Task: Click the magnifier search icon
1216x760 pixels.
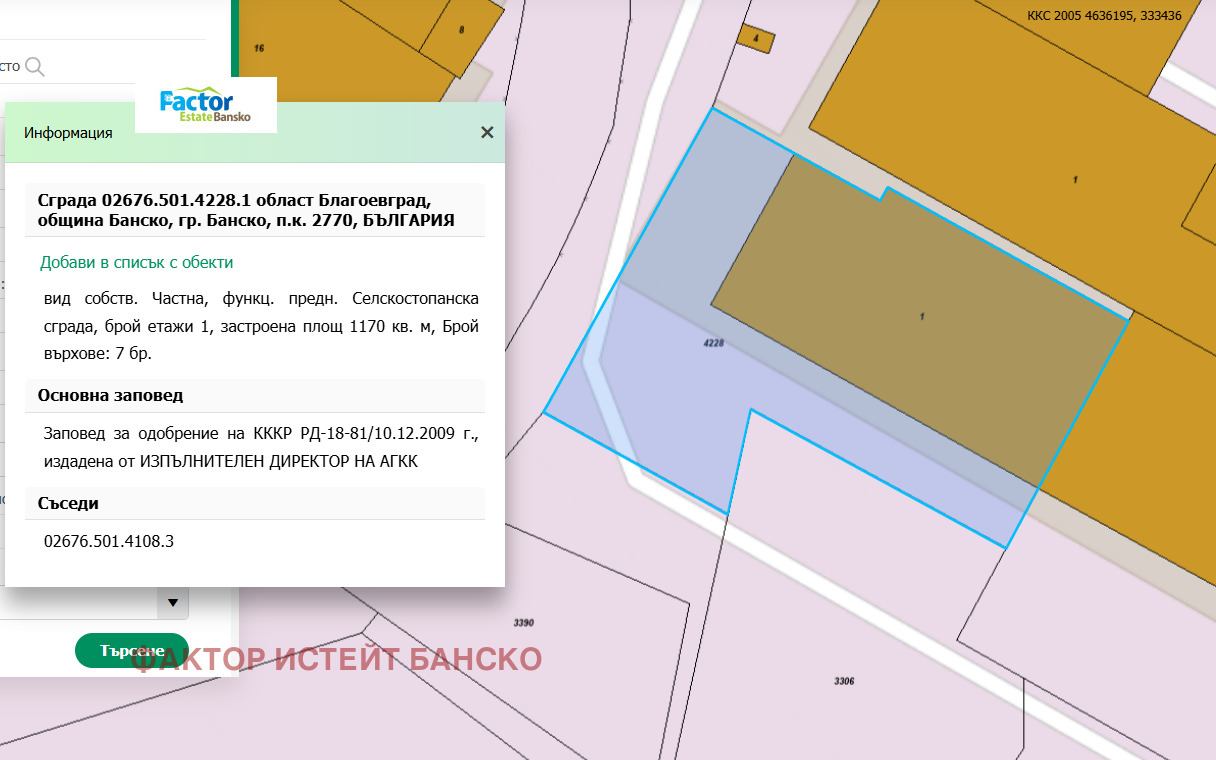Action: [x=35, y=67]
